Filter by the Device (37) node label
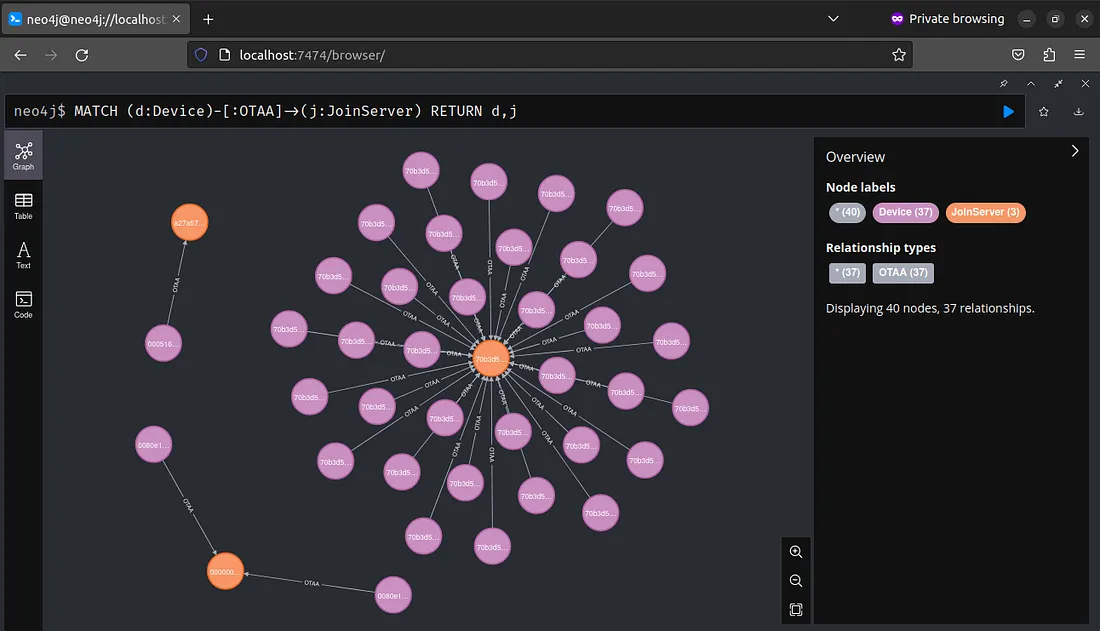1100x631 pixels. point(904,212)
